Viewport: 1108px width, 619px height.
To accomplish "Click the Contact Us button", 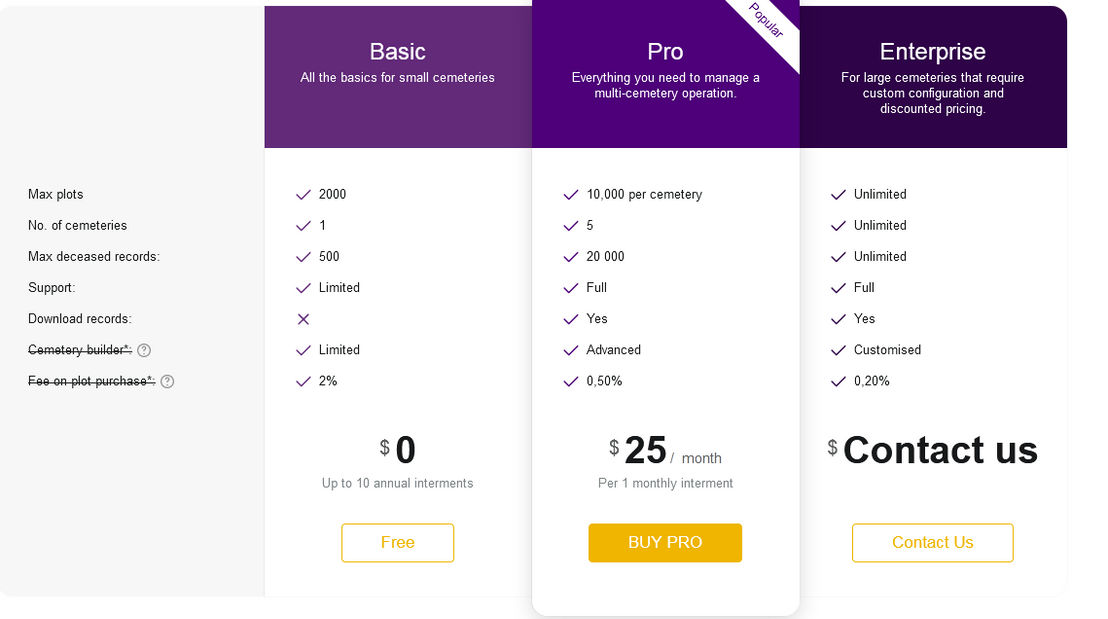I will coord(933,543).
